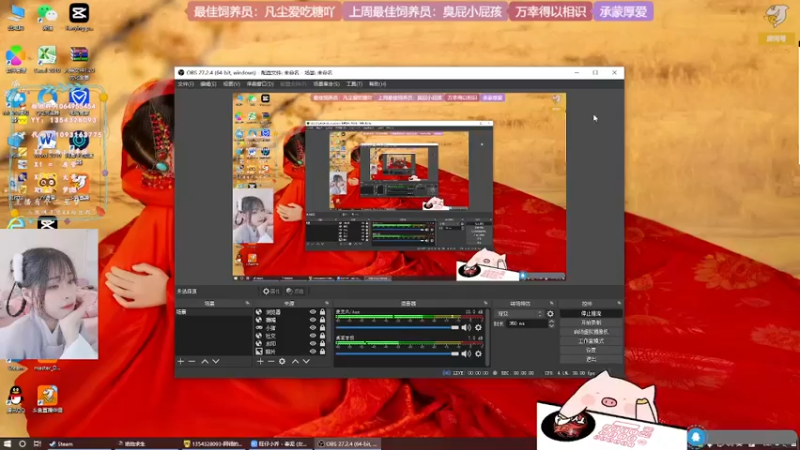Viewport: 800px width, 450px height.
Task: Open Cortana search circle on the taskbar
Action: point(22,444)
